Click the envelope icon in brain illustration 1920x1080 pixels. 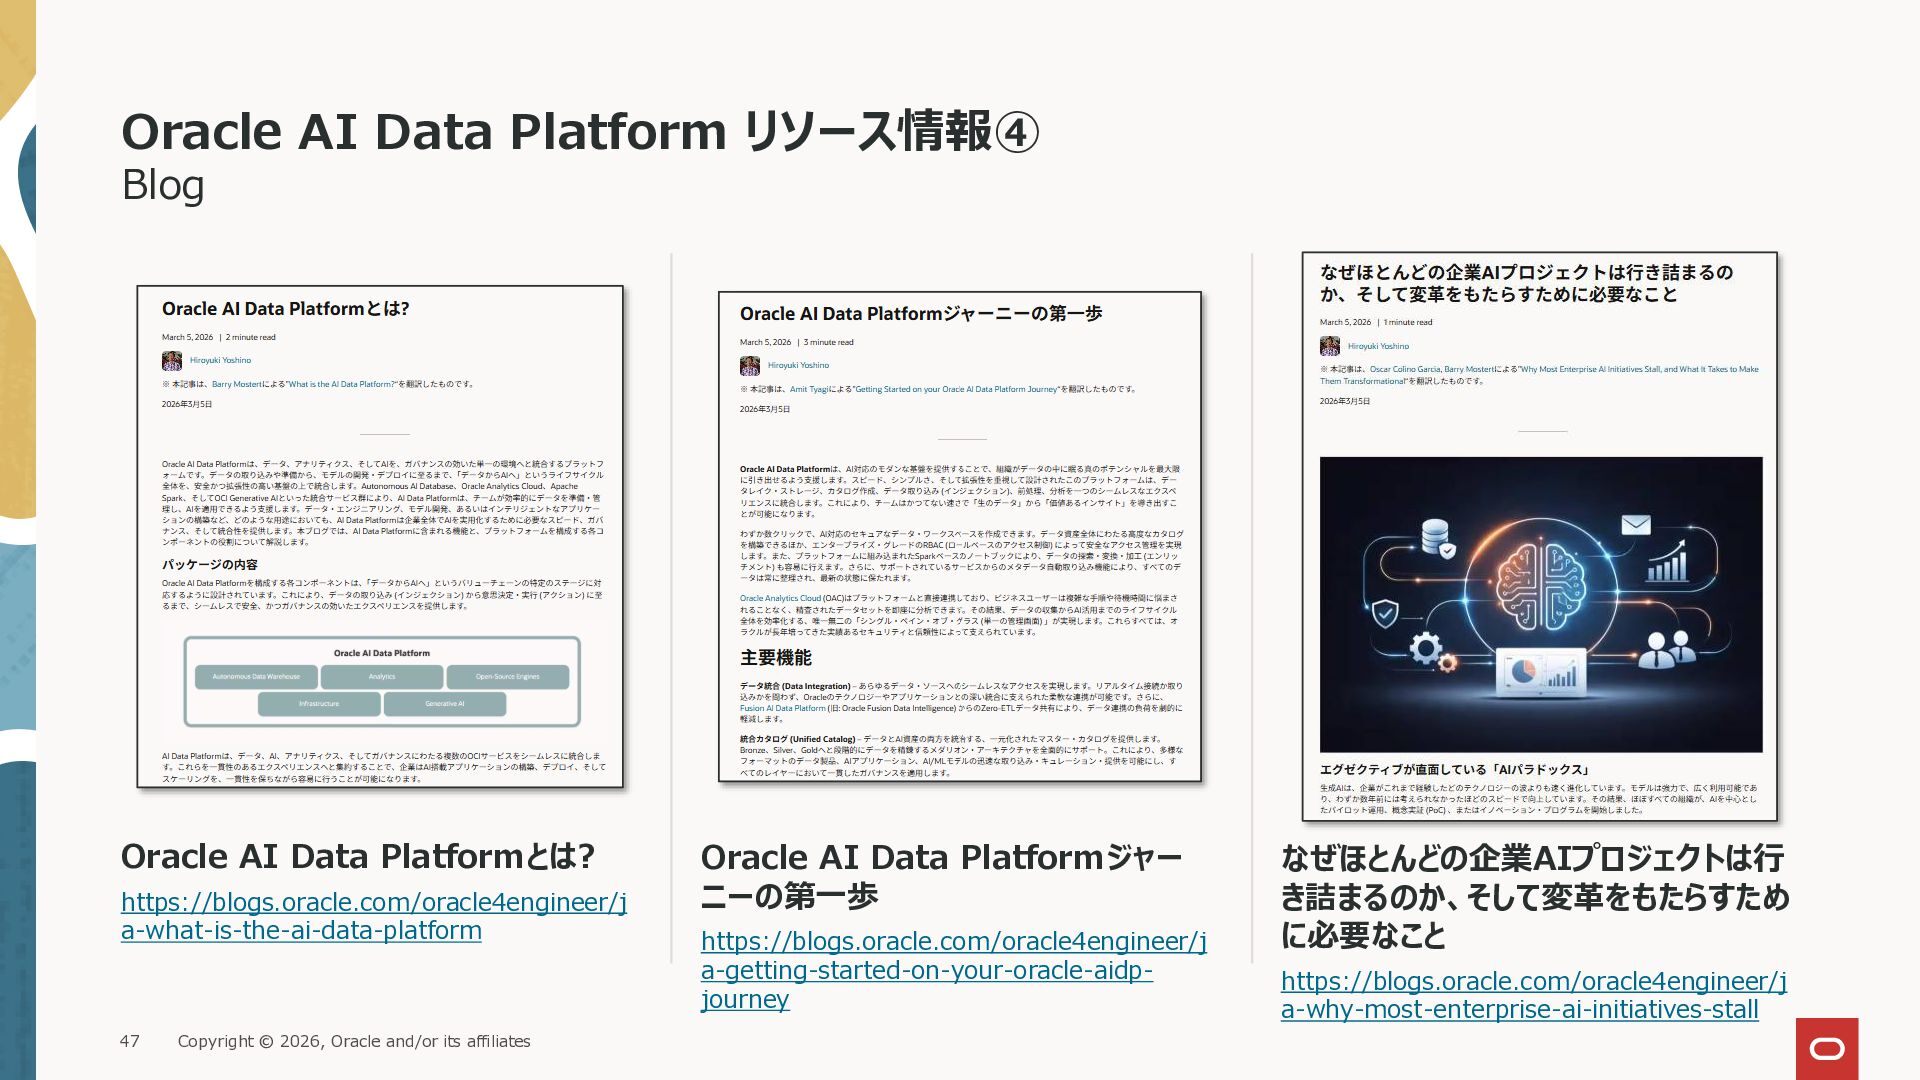1635,524
